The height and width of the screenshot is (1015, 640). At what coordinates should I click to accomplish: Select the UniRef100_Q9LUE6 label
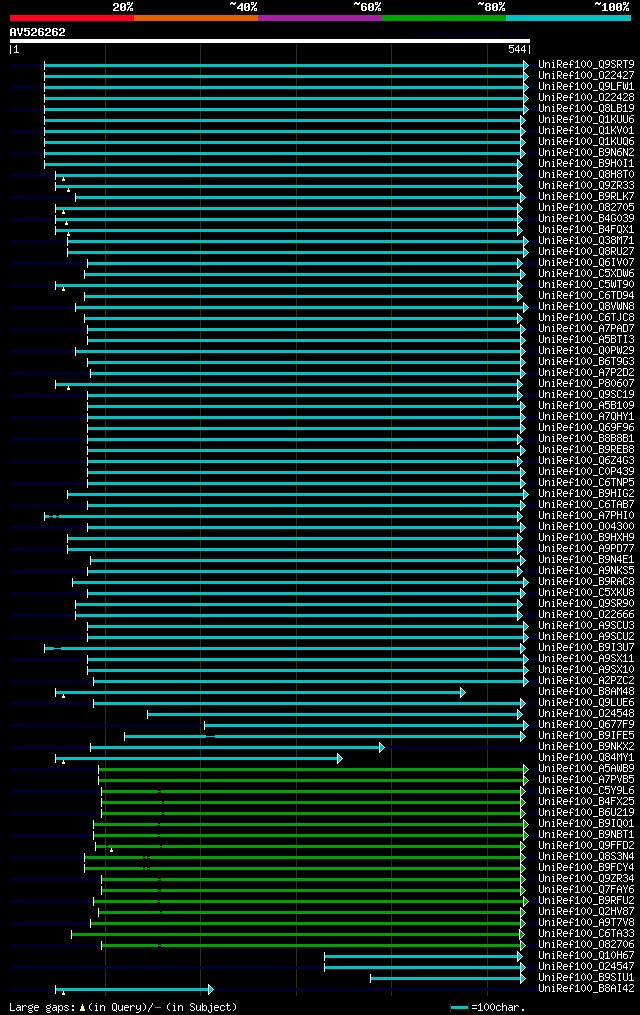point(586,703)
